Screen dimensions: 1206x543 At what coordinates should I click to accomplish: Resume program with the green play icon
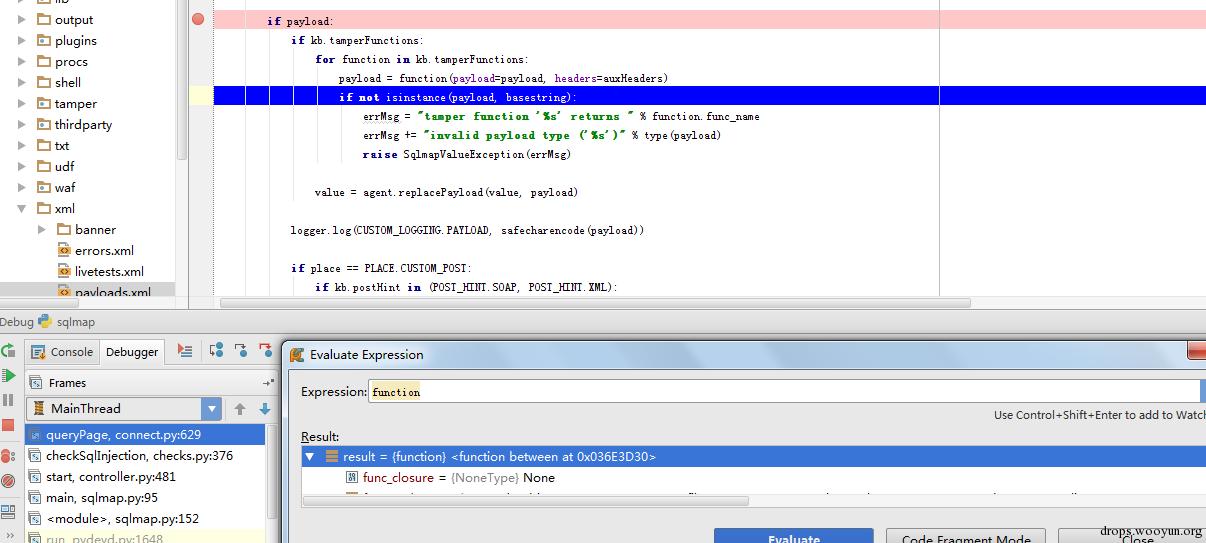click(8, 376)
